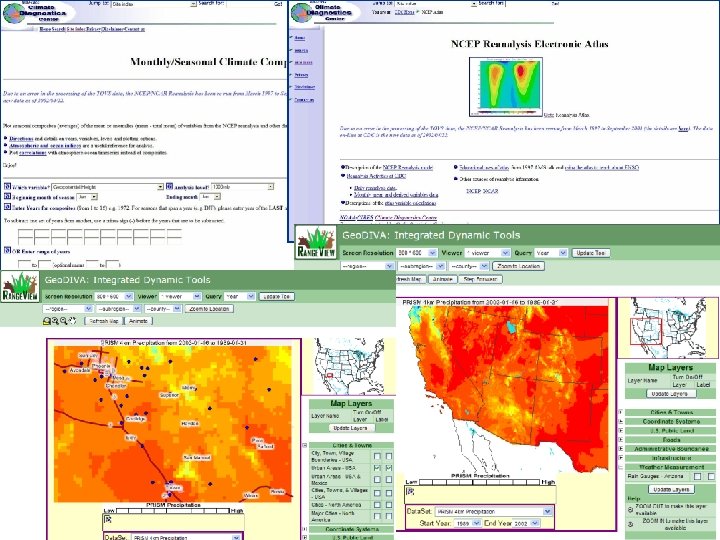Toggle City, Town, Village Boundaries layer checkbox
The image size is (720, 540).
pos(377,456)
